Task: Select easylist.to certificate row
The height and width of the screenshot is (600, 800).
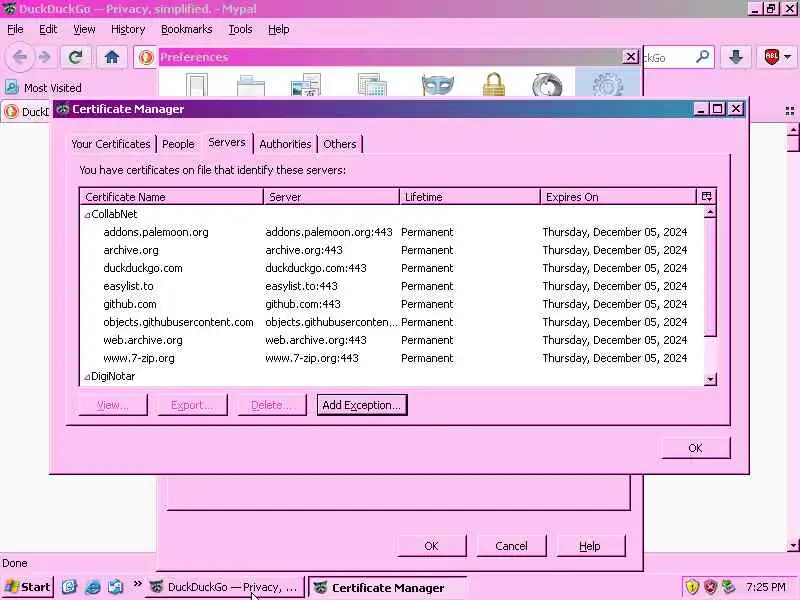Action: (x=392, y=286)
